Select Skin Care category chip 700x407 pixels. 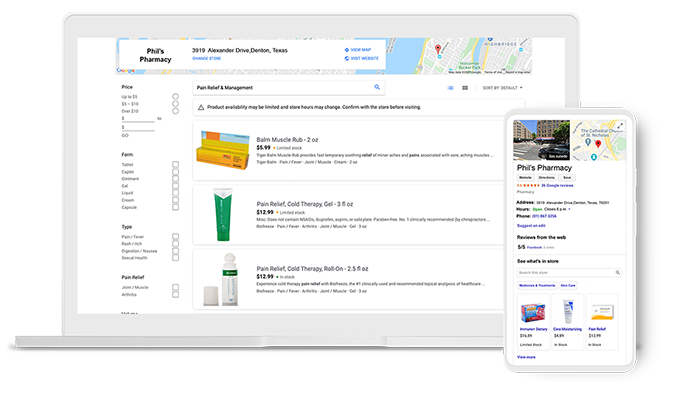[568, 285]
